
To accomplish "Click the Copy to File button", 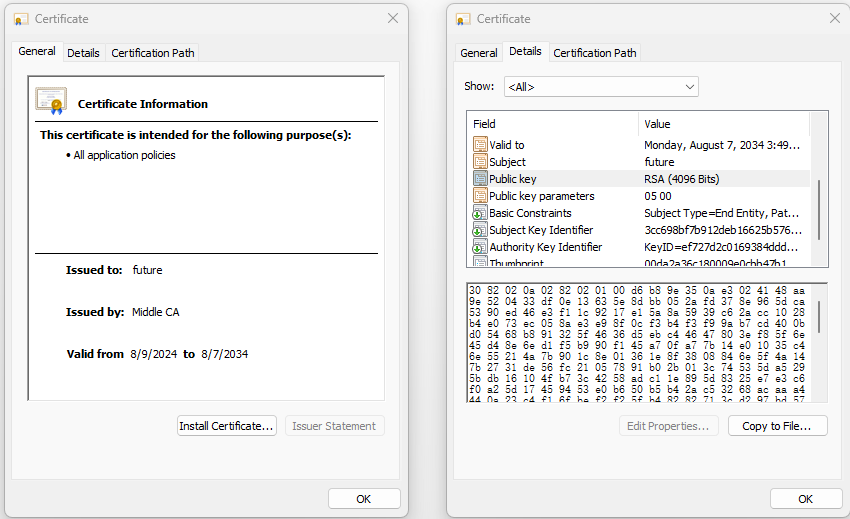I will coord(777,426).
